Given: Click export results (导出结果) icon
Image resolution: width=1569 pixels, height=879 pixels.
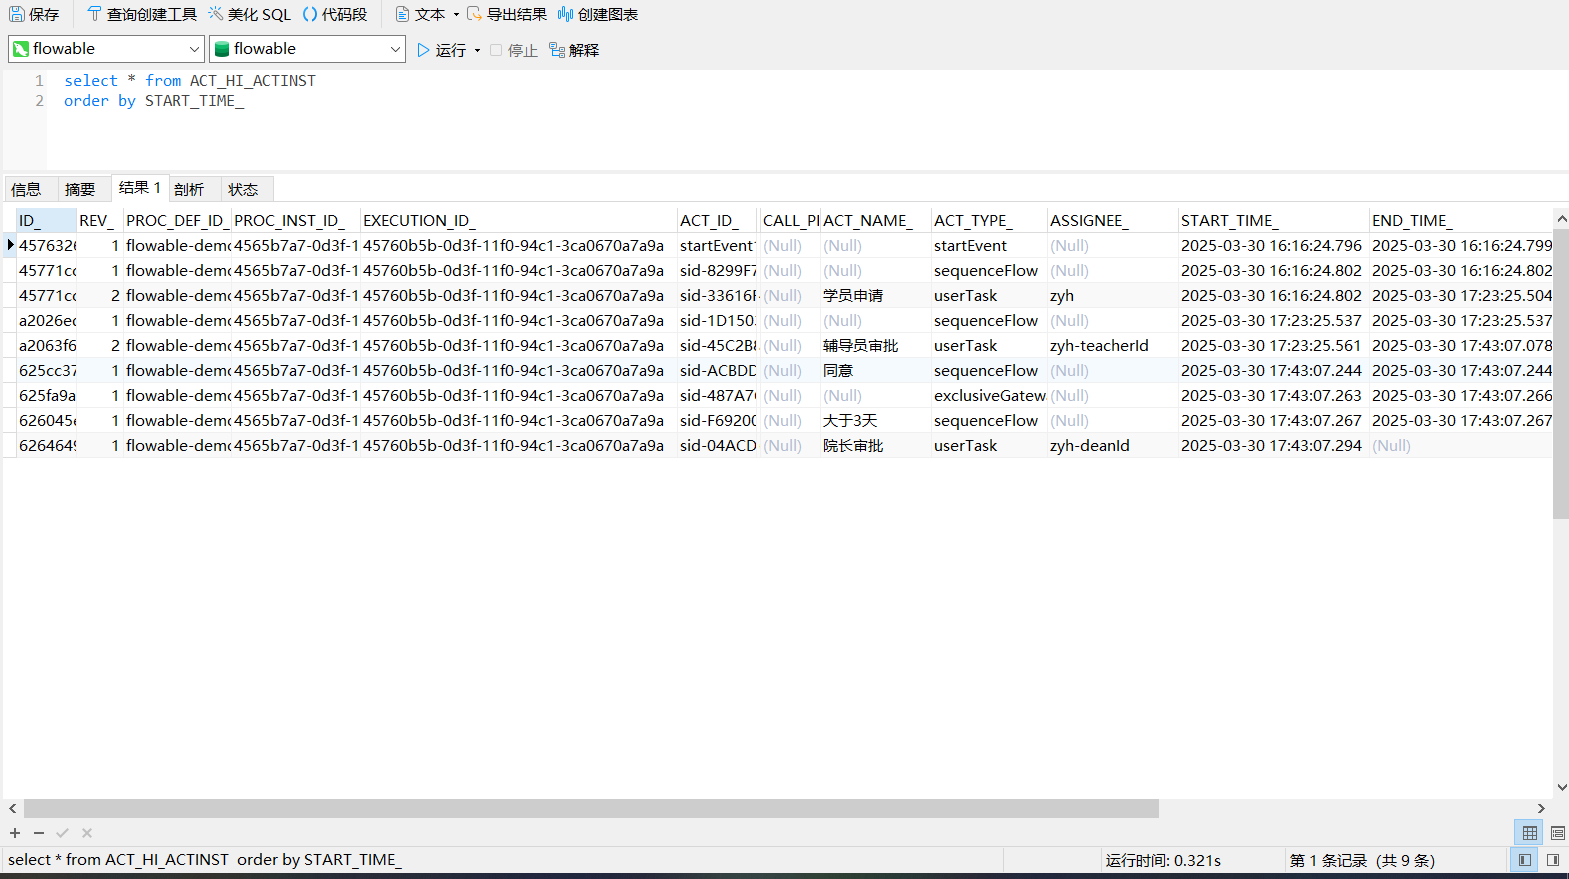Looking at the screenshot, I should [x=475, y=14].
